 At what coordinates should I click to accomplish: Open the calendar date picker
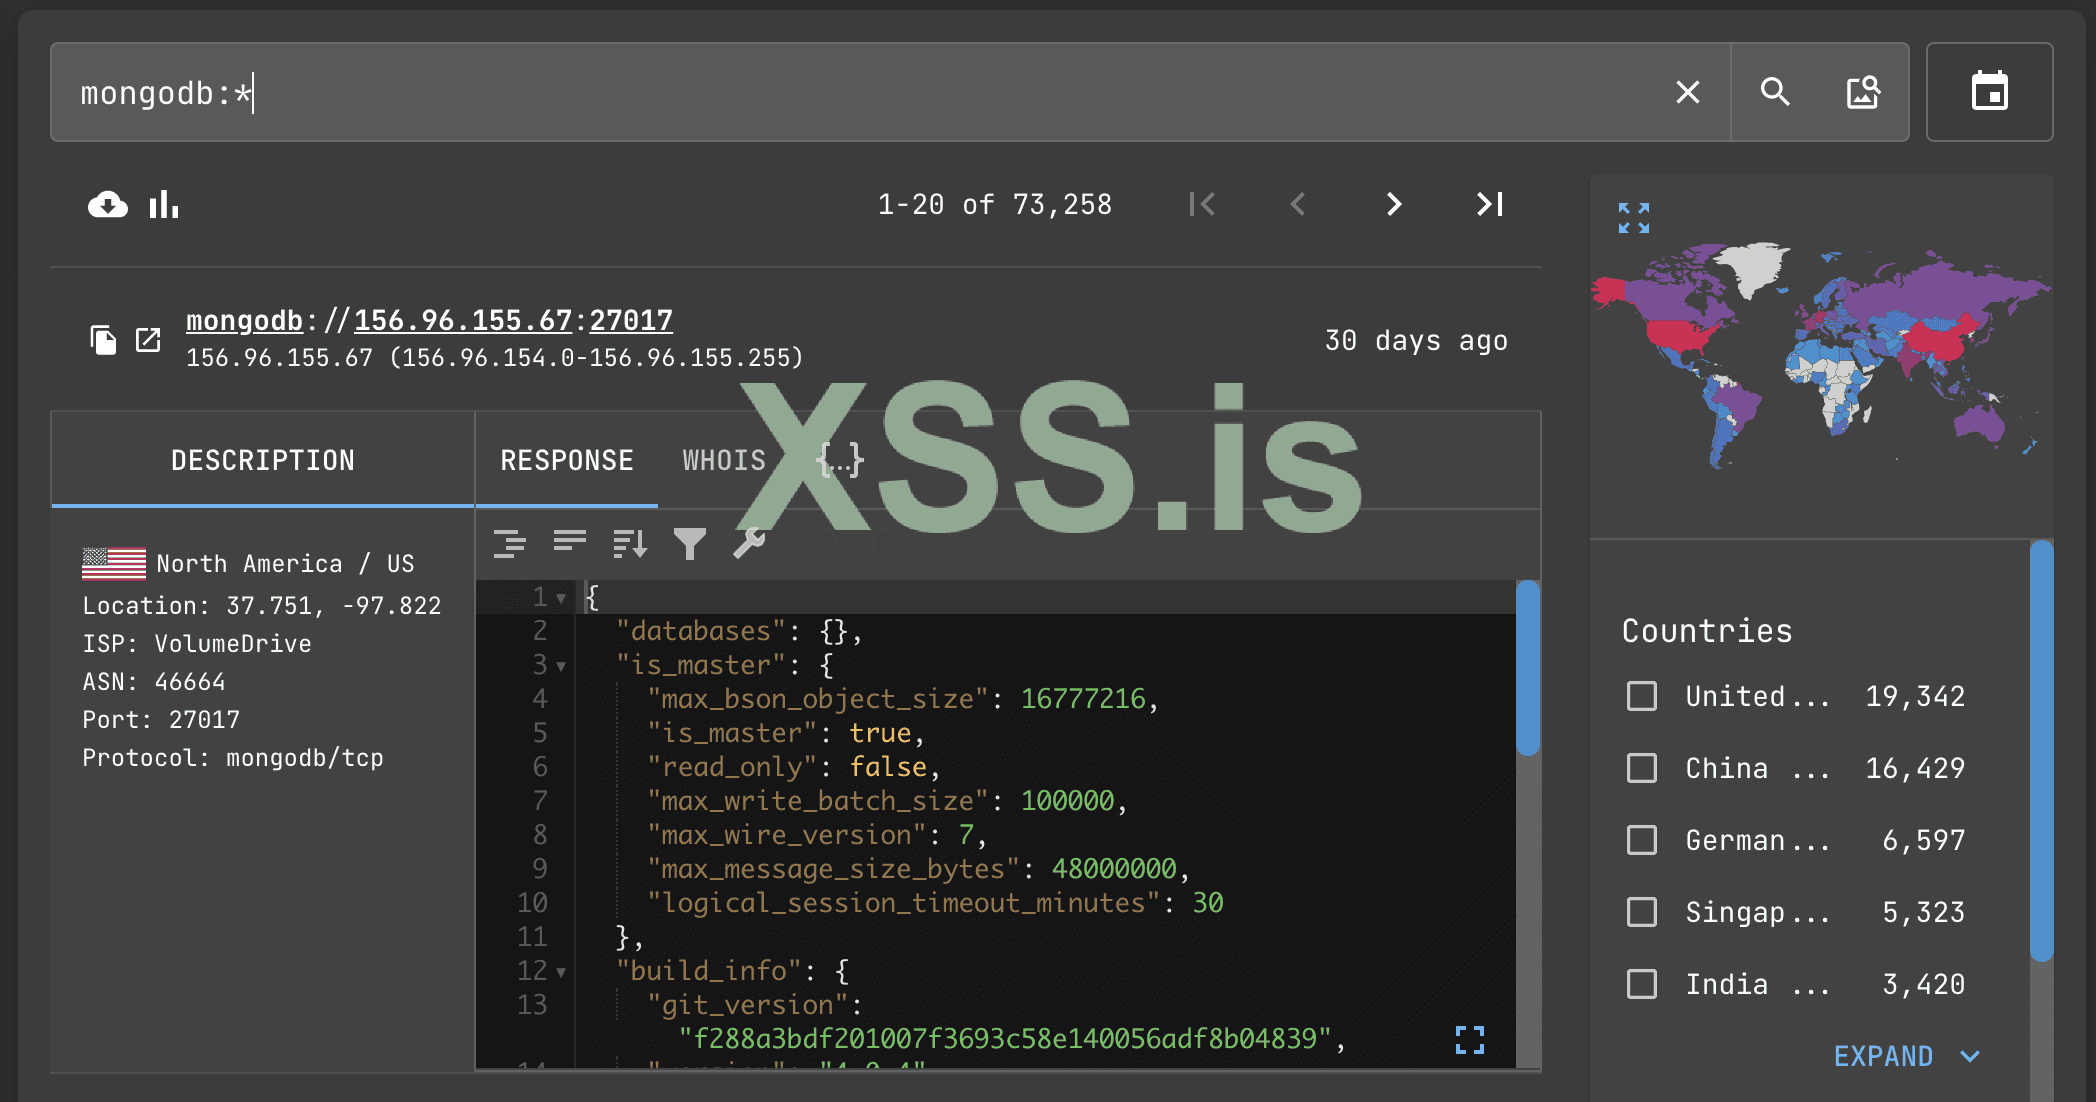tap(1989, 92)
